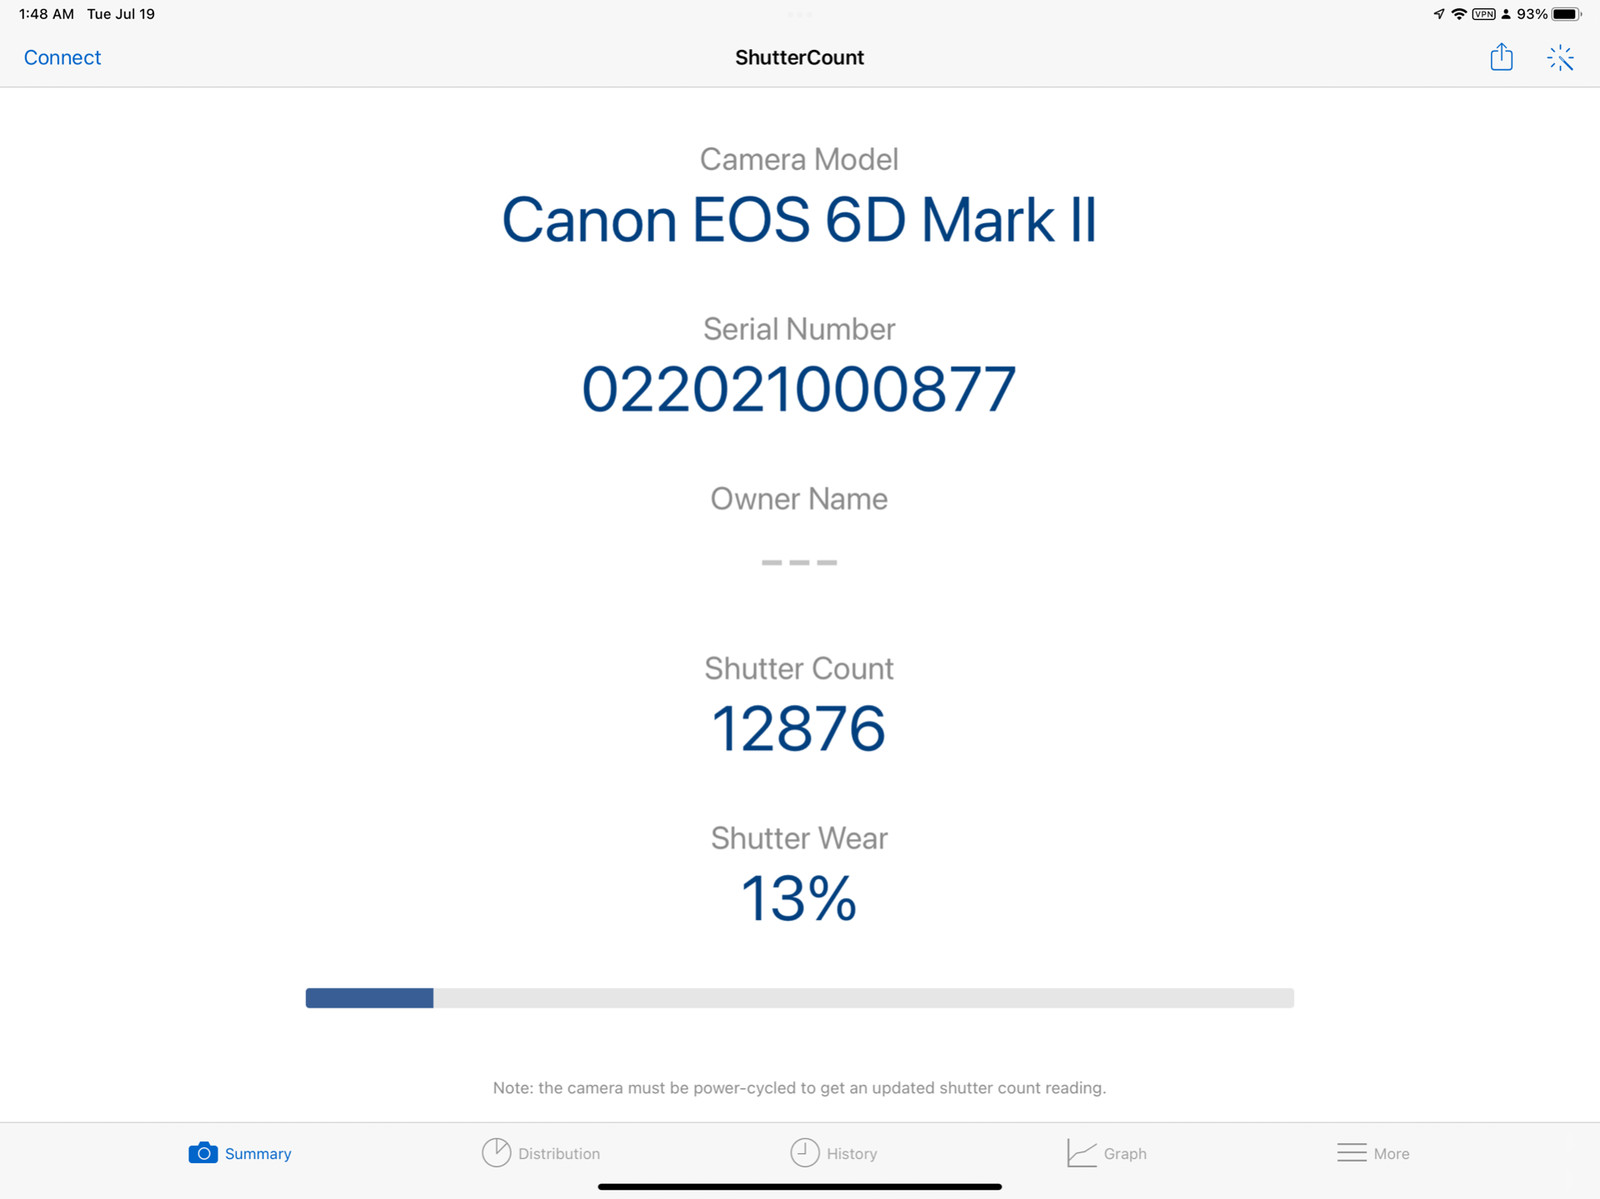Tap the loading spinner icon at top right
Image resolution: width=1600 pixels, height=1199 pixels.
(1560, 58)
